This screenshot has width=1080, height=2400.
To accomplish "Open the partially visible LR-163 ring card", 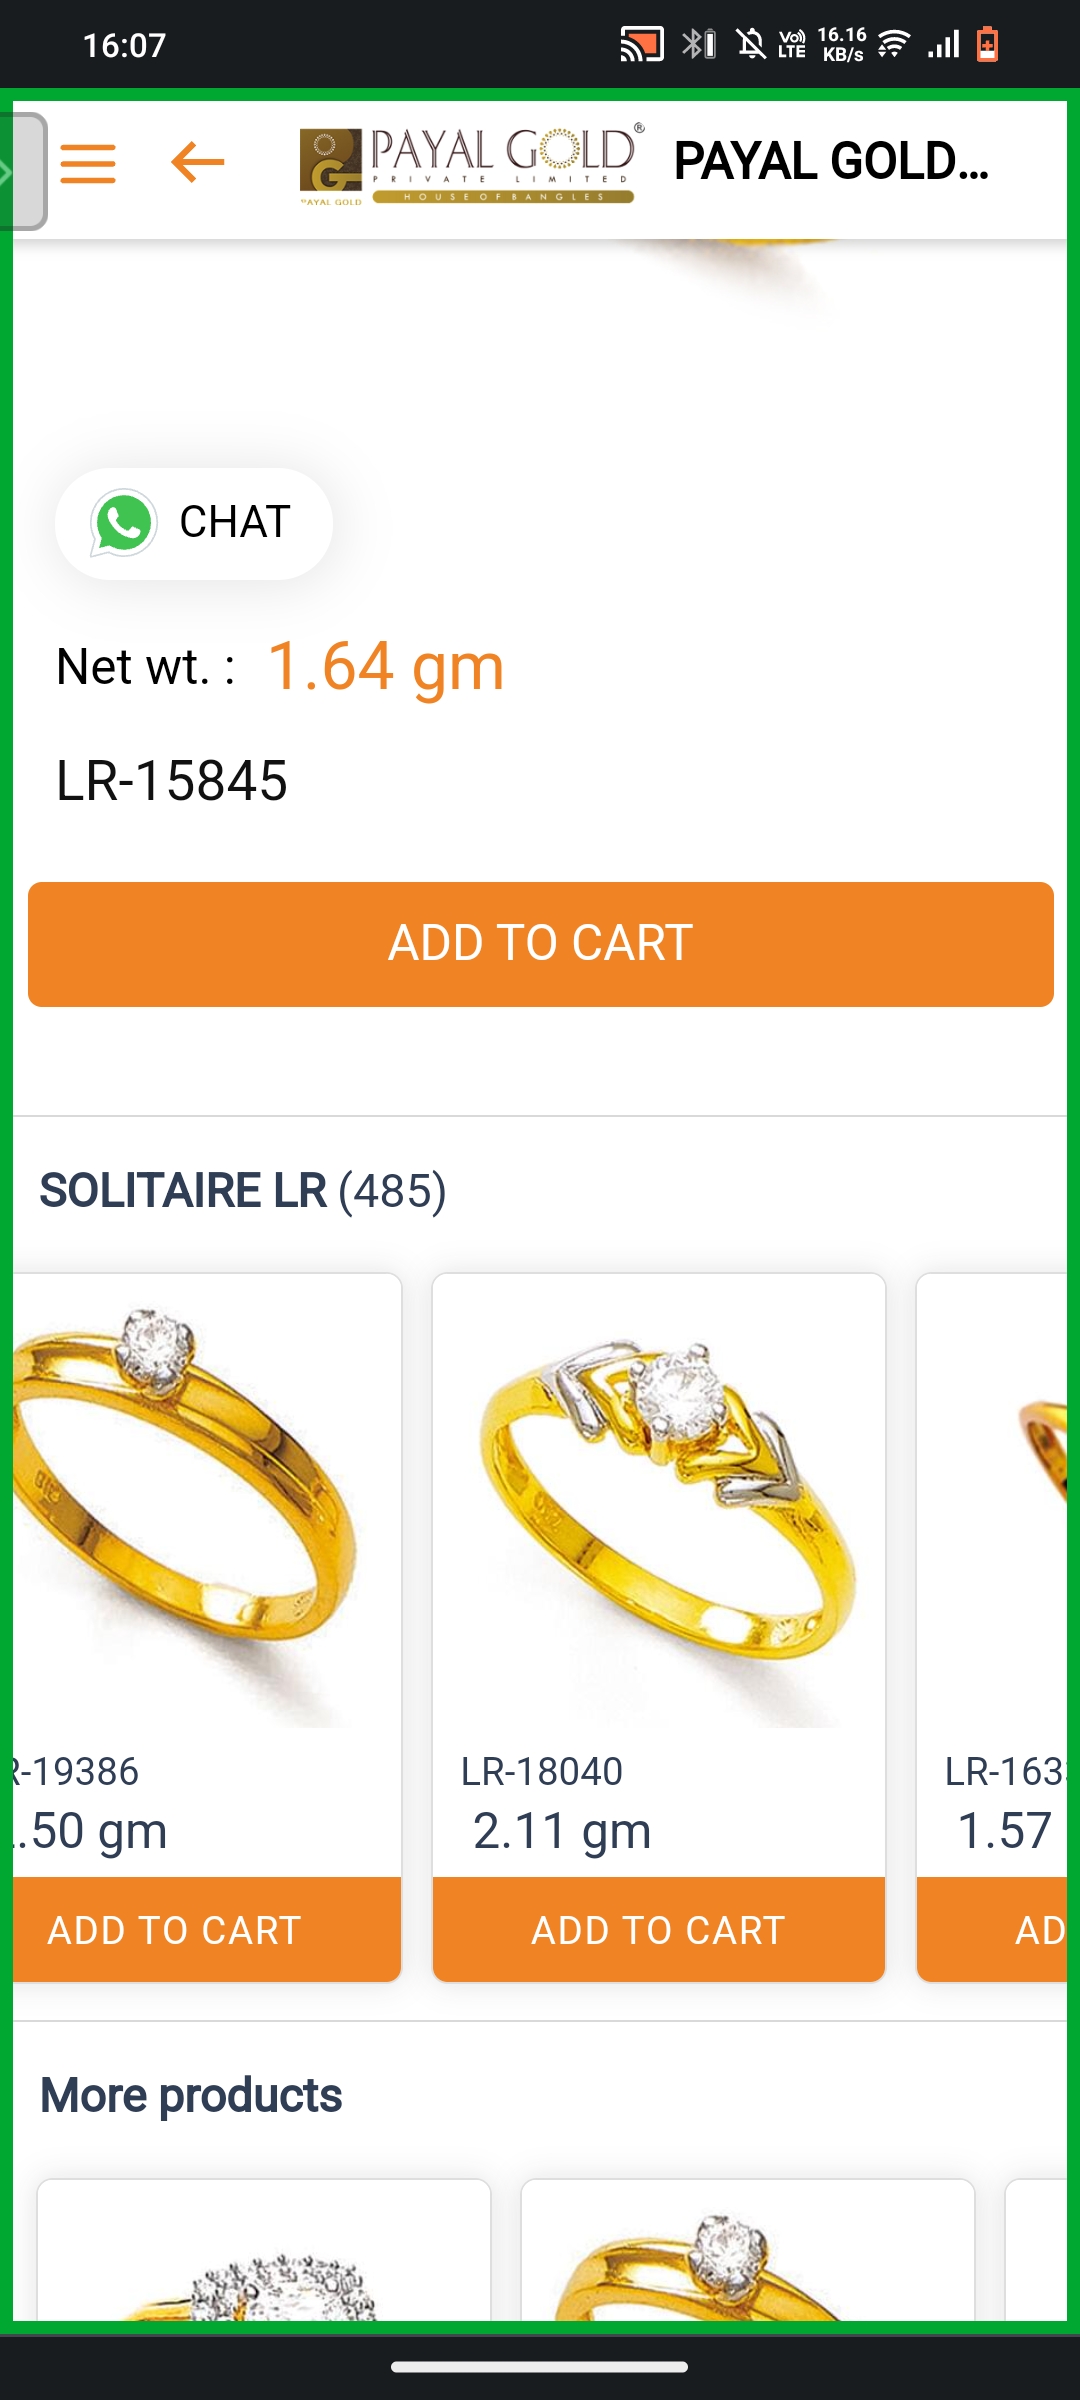I will point(992,1627).
